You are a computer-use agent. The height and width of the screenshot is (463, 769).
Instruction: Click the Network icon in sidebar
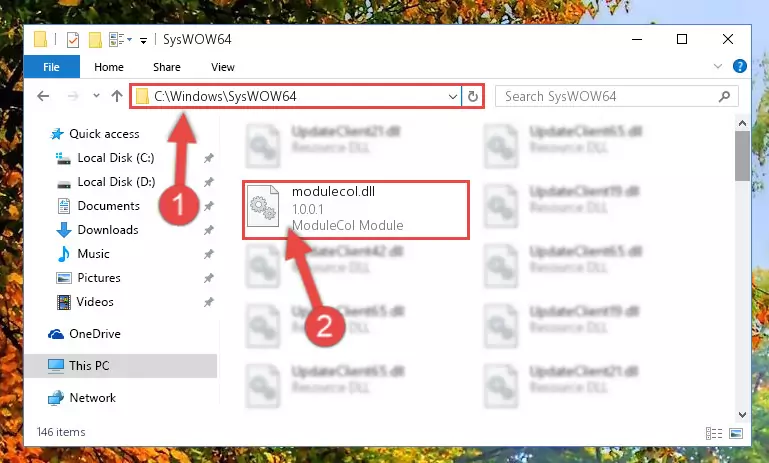click(56, 398)
